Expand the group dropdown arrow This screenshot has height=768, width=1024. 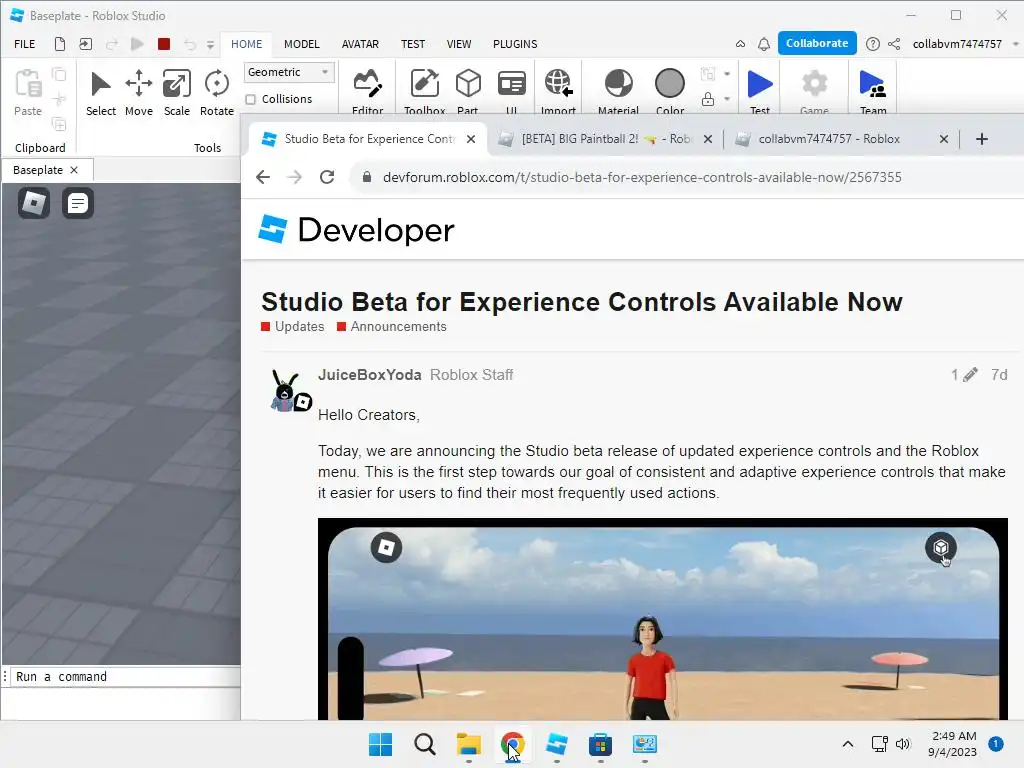tap(727, 74)
